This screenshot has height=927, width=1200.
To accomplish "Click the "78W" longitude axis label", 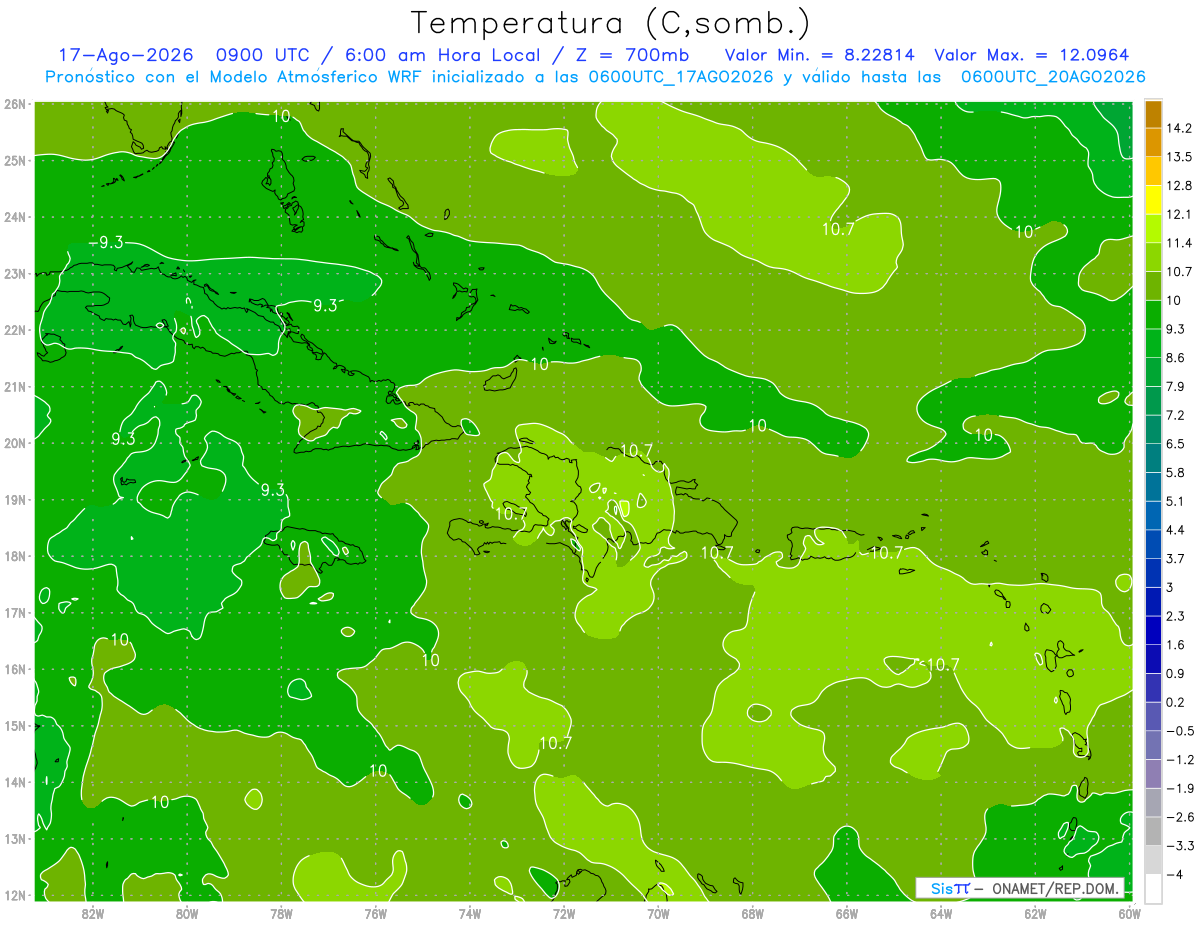I will pyautogui.click(x=281, y=913).
